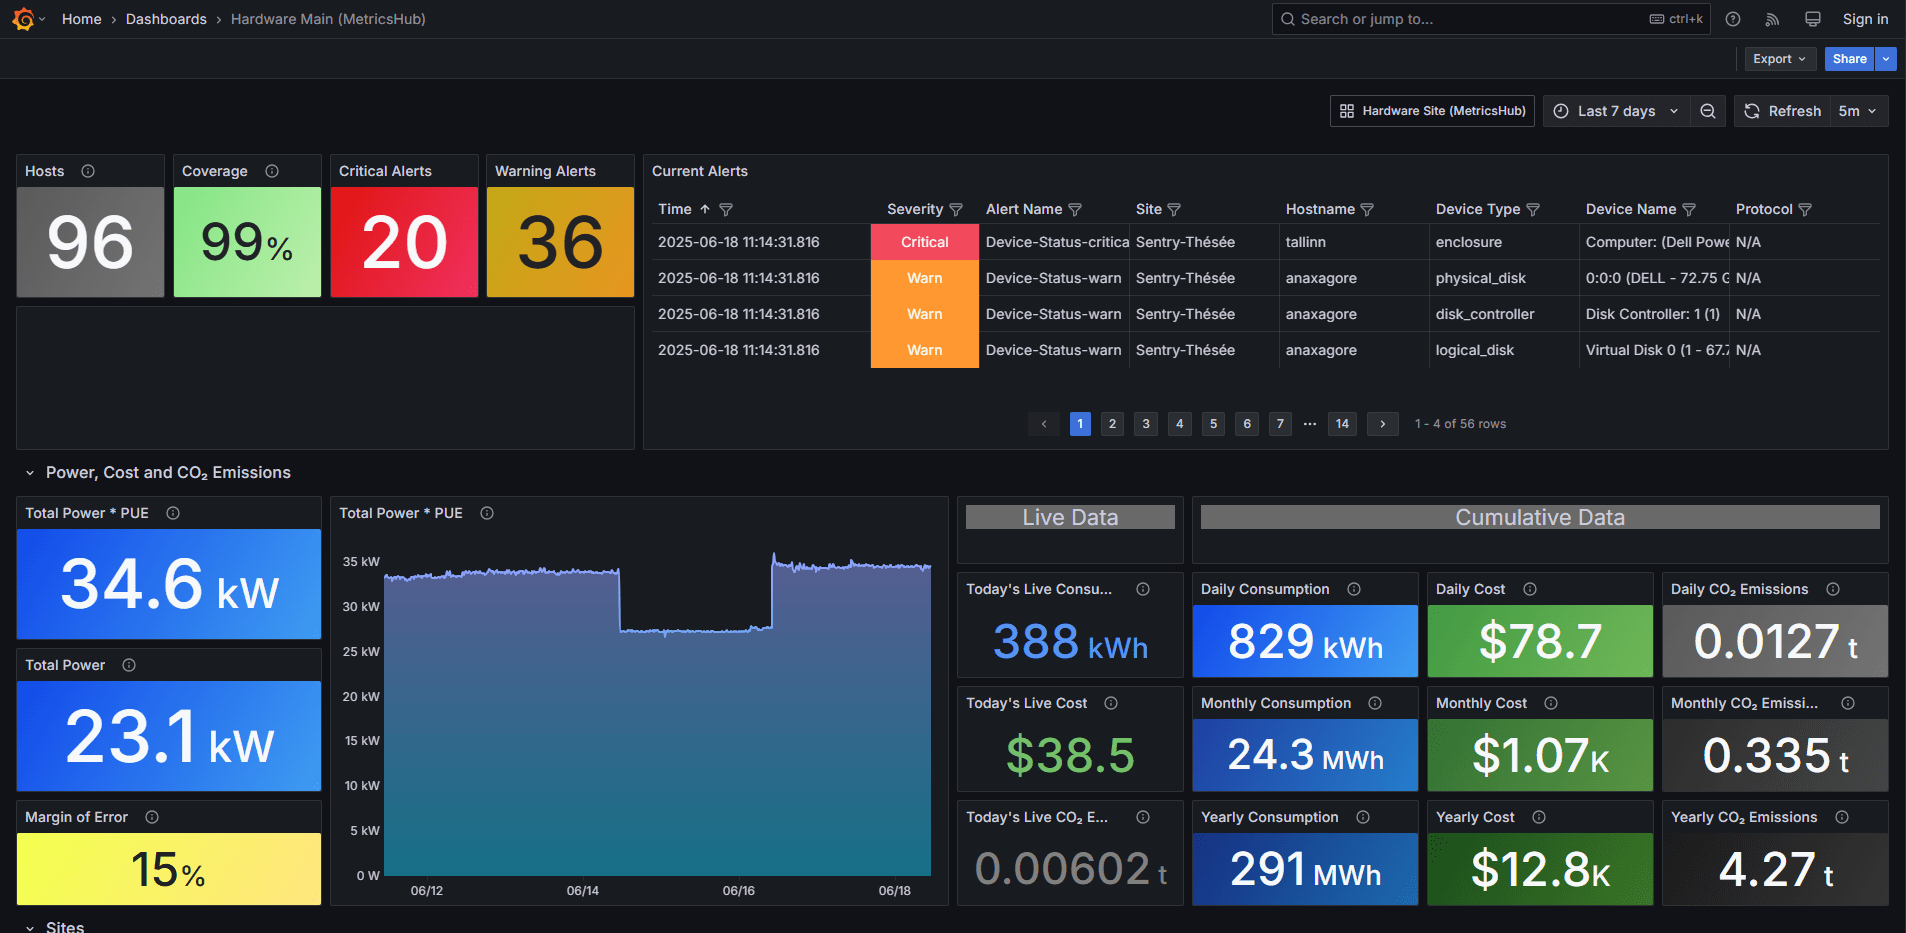The image size is (1906, 933).
Task: Click the Sign in link
Action: click(1864, 18)
